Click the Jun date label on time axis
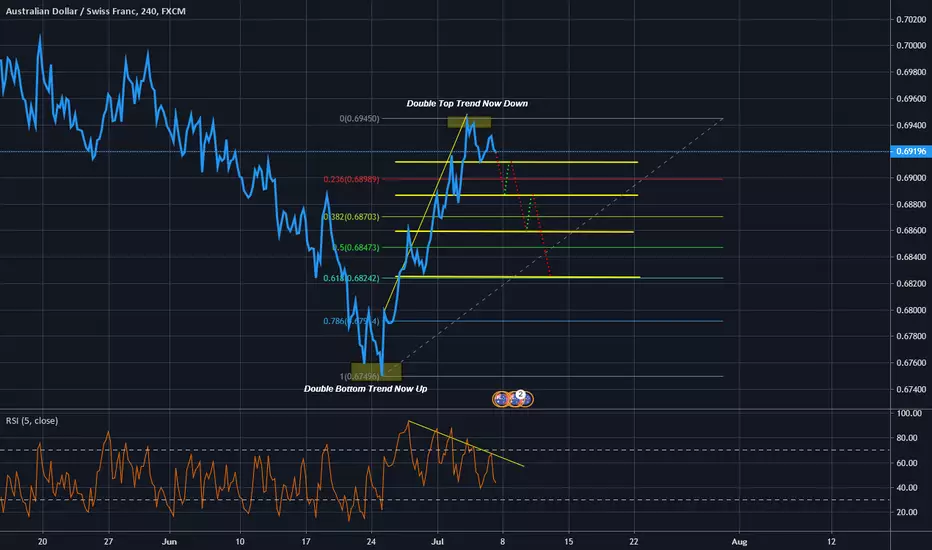 click(x=169, y=542)
